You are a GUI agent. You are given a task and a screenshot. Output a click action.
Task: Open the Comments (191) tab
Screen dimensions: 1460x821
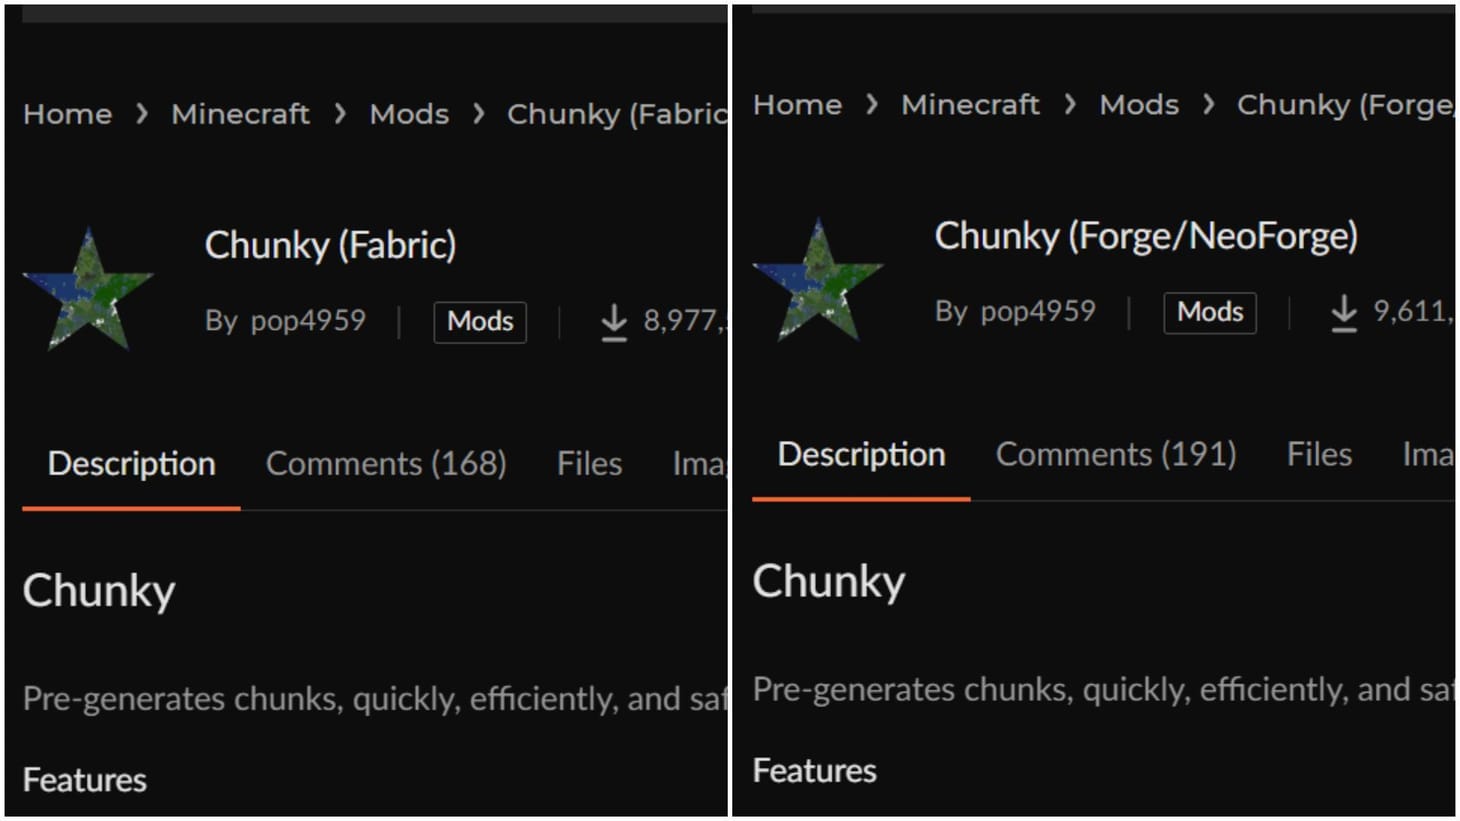tap(1116, 454)
